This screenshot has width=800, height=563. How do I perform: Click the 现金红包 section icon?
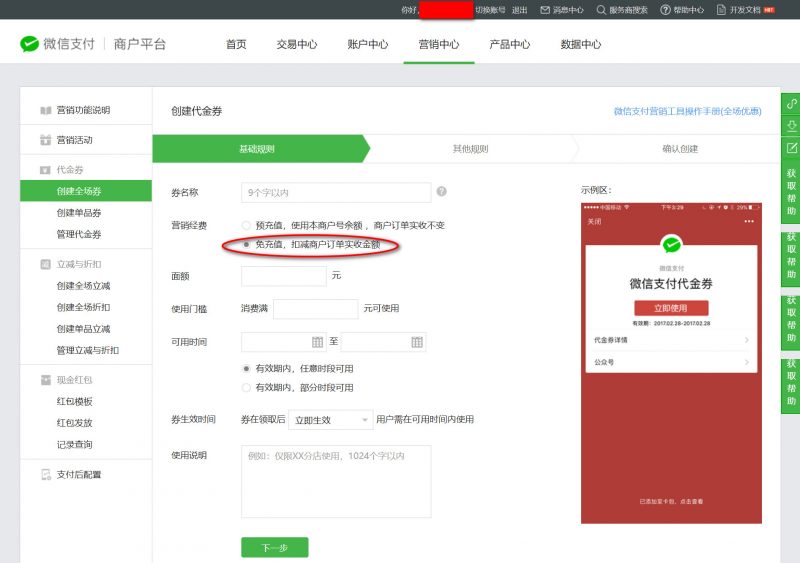click(x=45, y=380)
